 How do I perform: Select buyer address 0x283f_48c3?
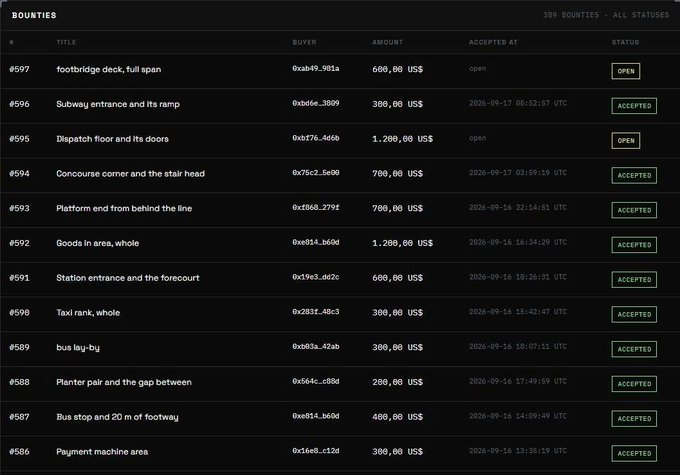click(x=316, y=311)
